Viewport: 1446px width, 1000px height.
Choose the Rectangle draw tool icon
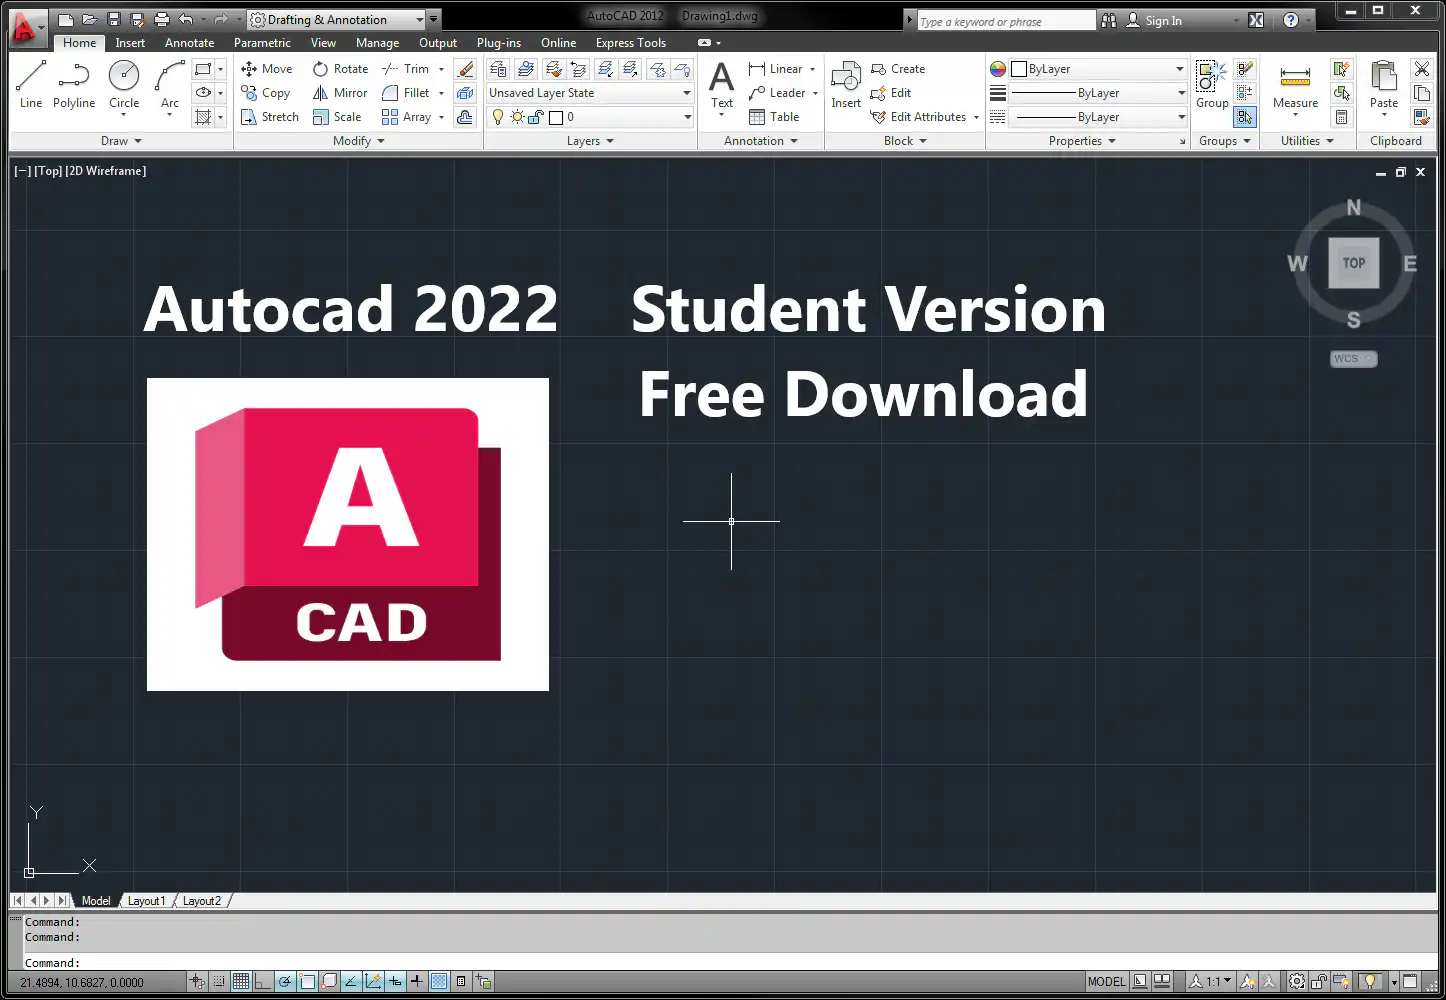pos(203,69)
